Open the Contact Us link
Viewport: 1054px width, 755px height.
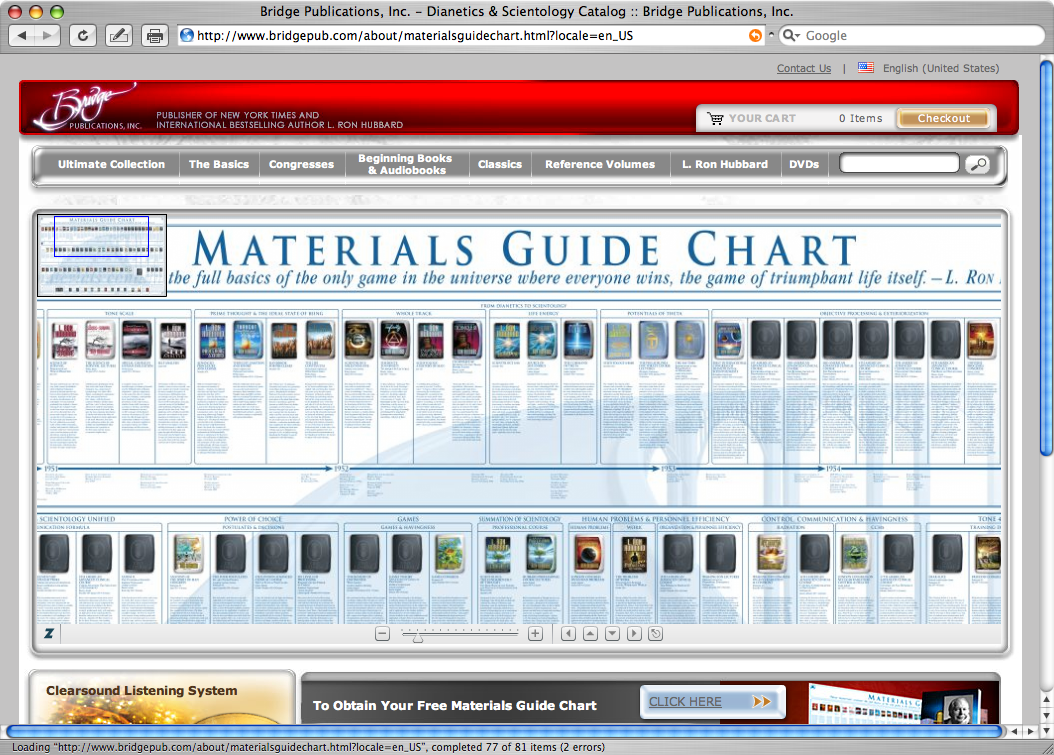point(804,69)
